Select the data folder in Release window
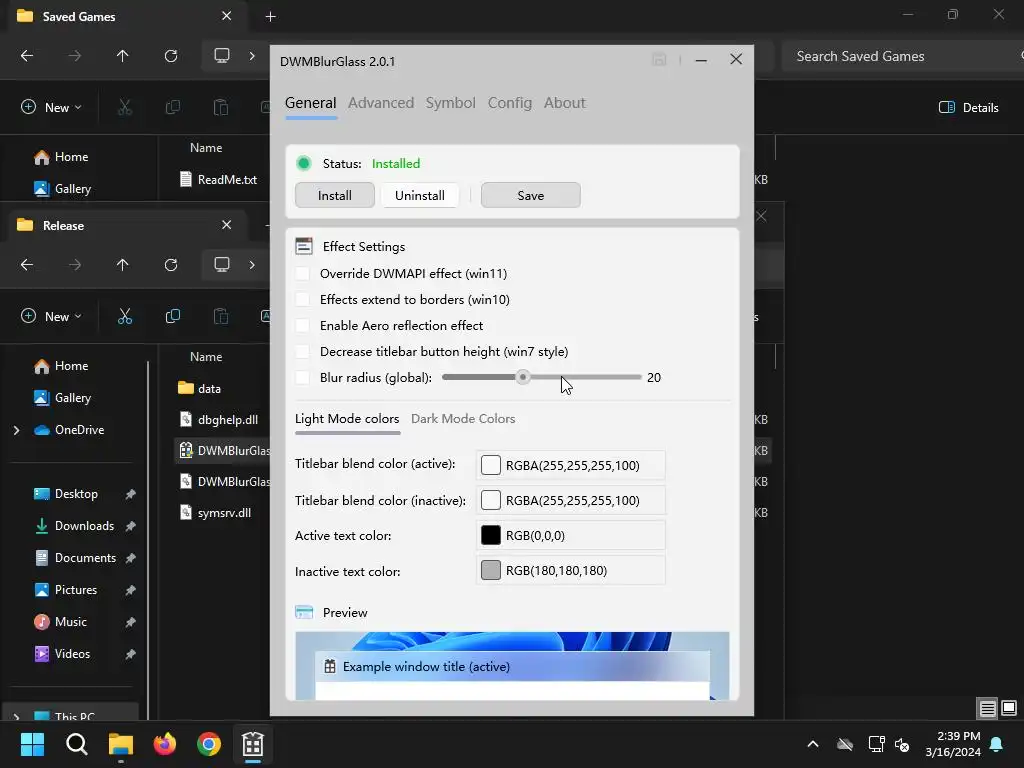 click(x=200, y=388)
